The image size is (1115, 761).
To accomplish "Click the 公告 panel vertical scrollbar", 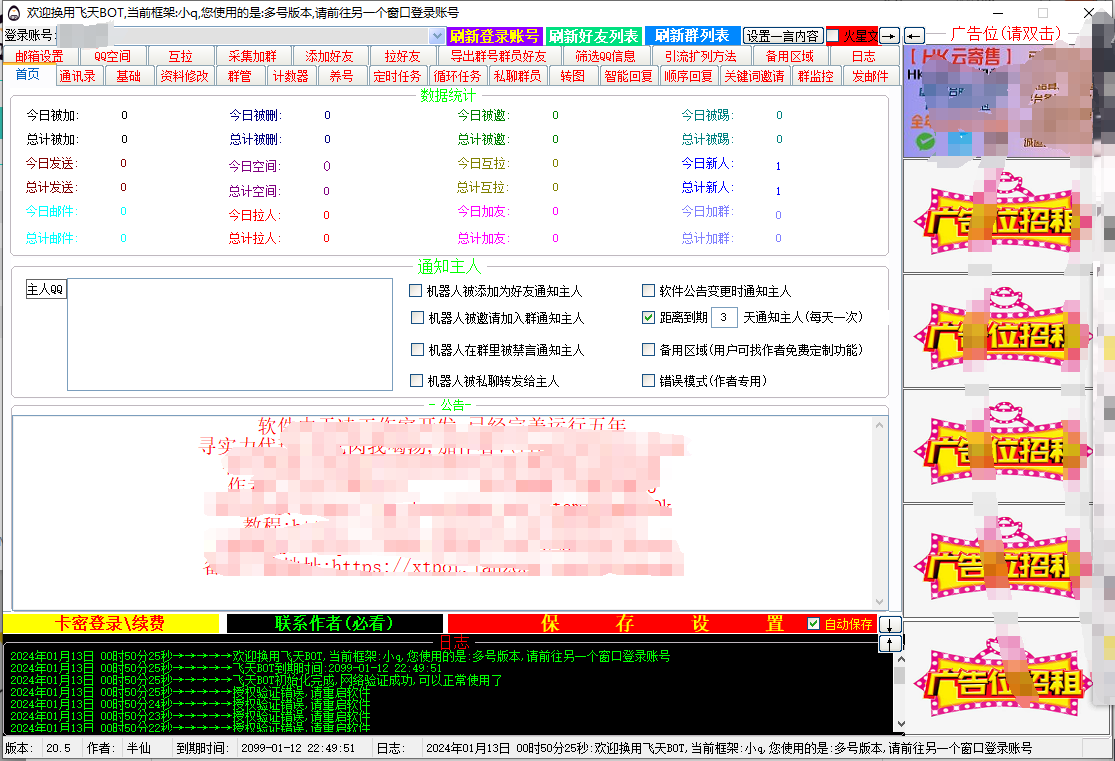I will tap(879, 513).
